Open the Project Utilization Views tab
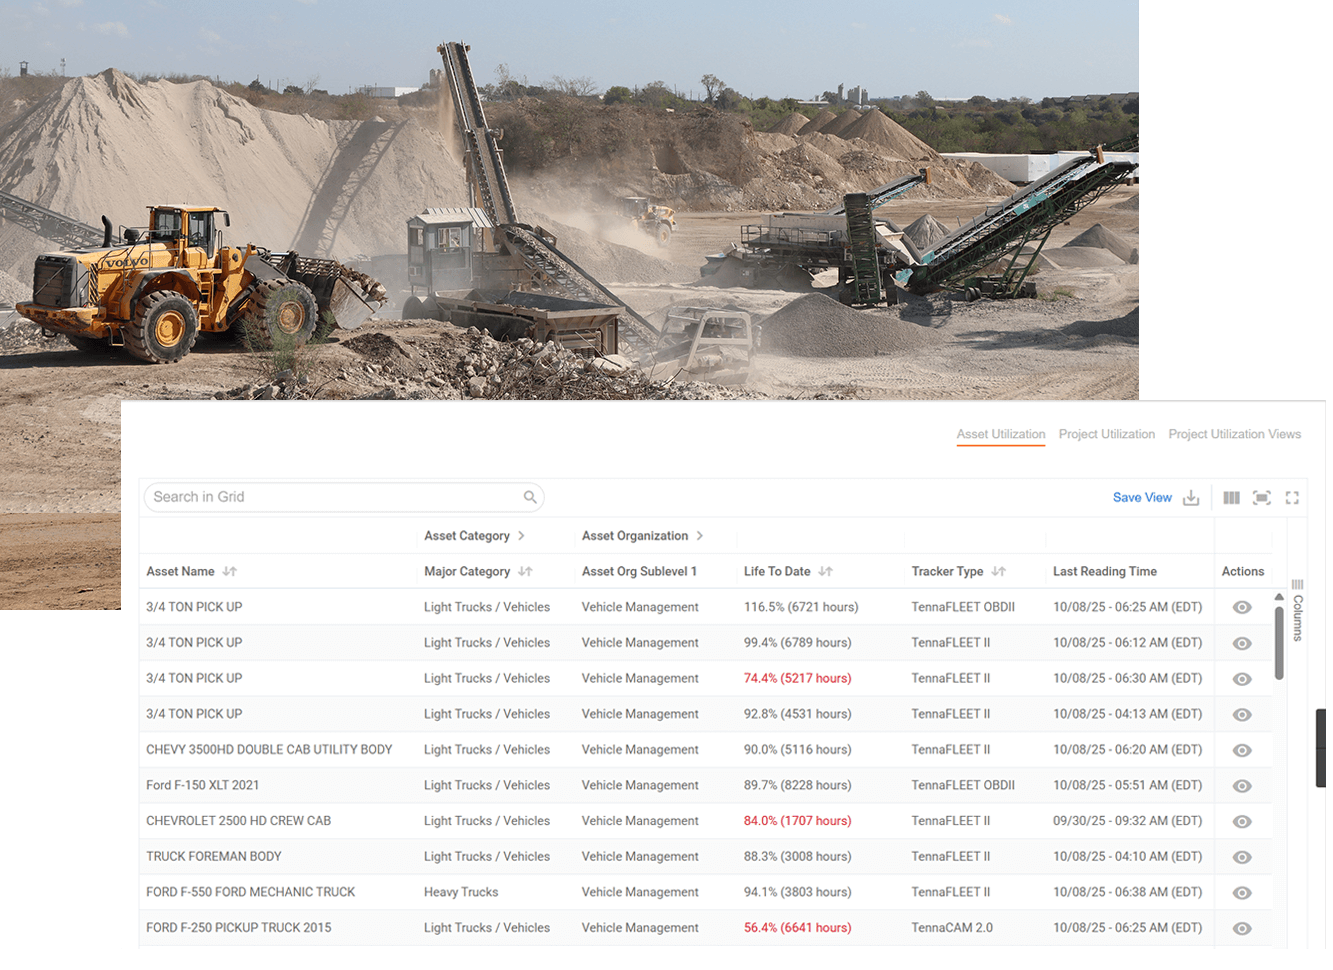 [1235, 434]
